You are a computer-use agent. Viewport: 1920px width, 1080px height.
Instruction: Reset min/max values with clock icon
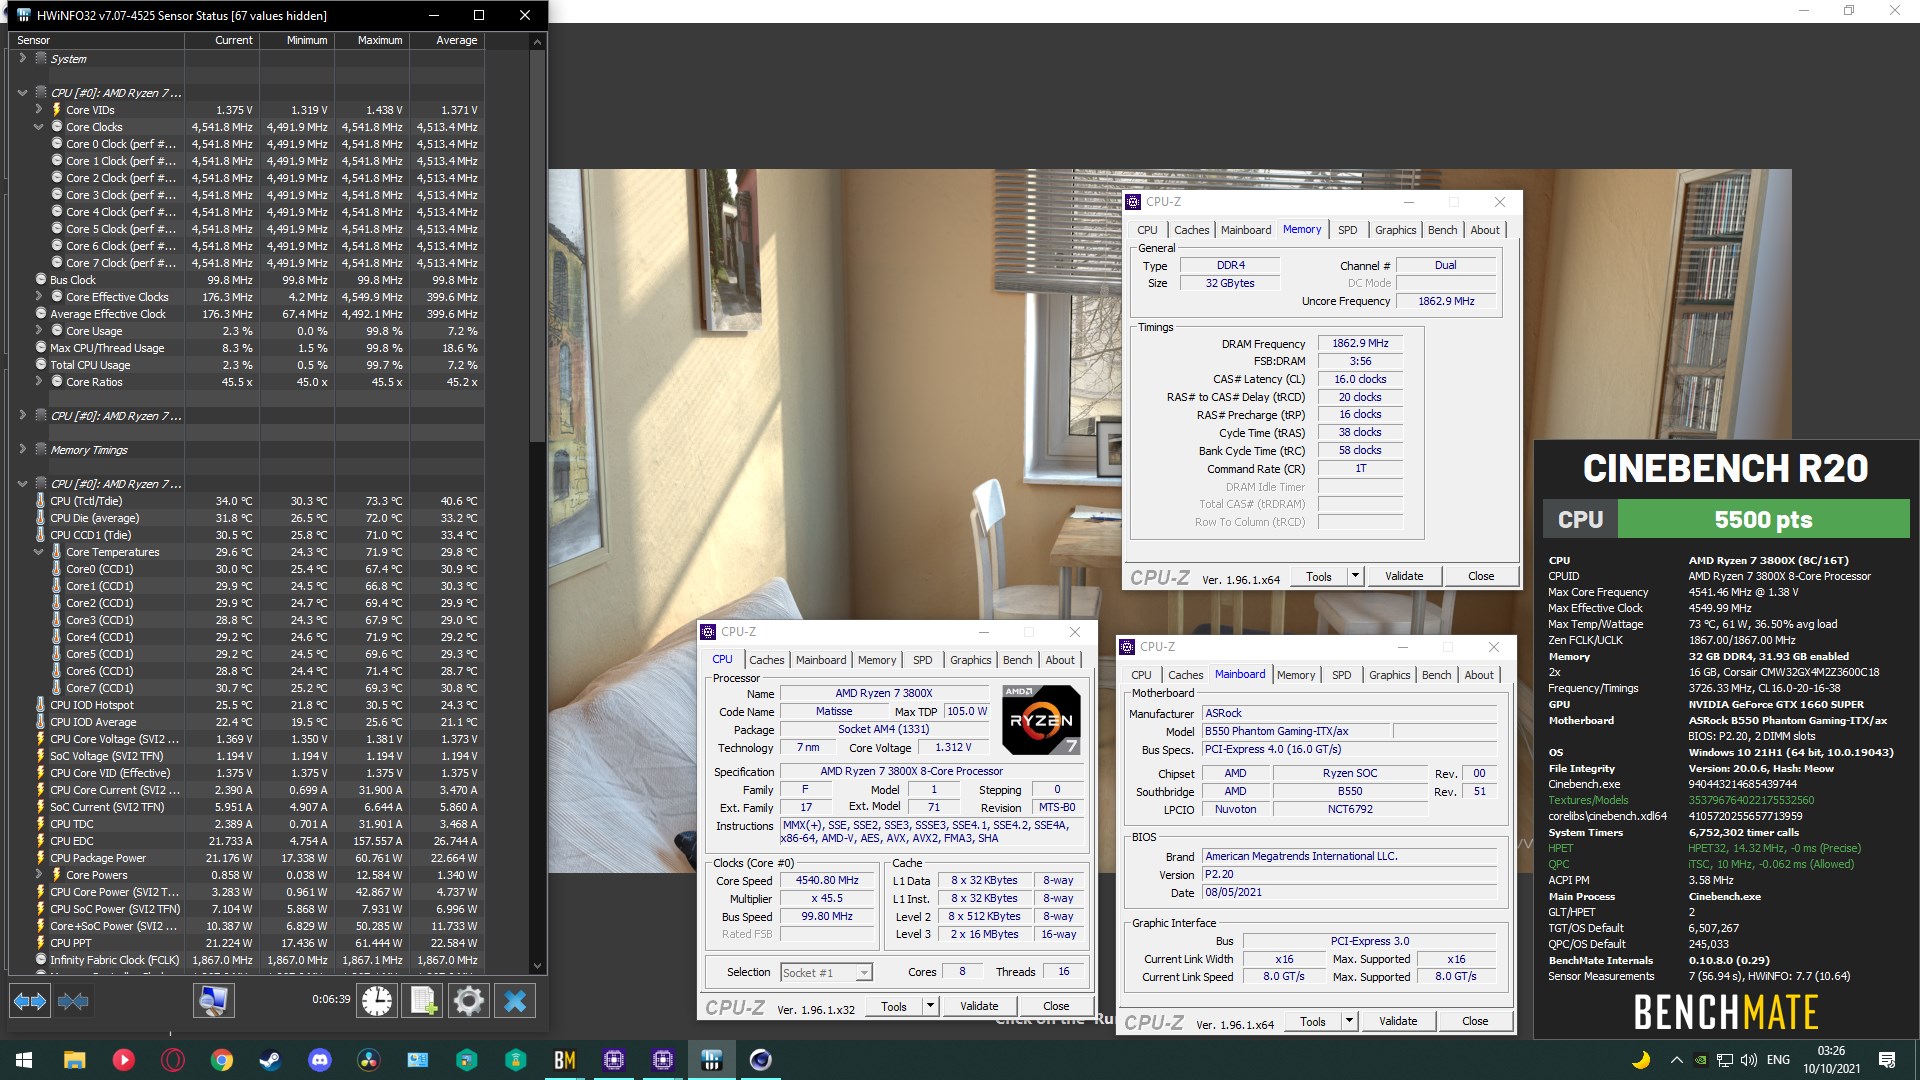point(377,1001)
